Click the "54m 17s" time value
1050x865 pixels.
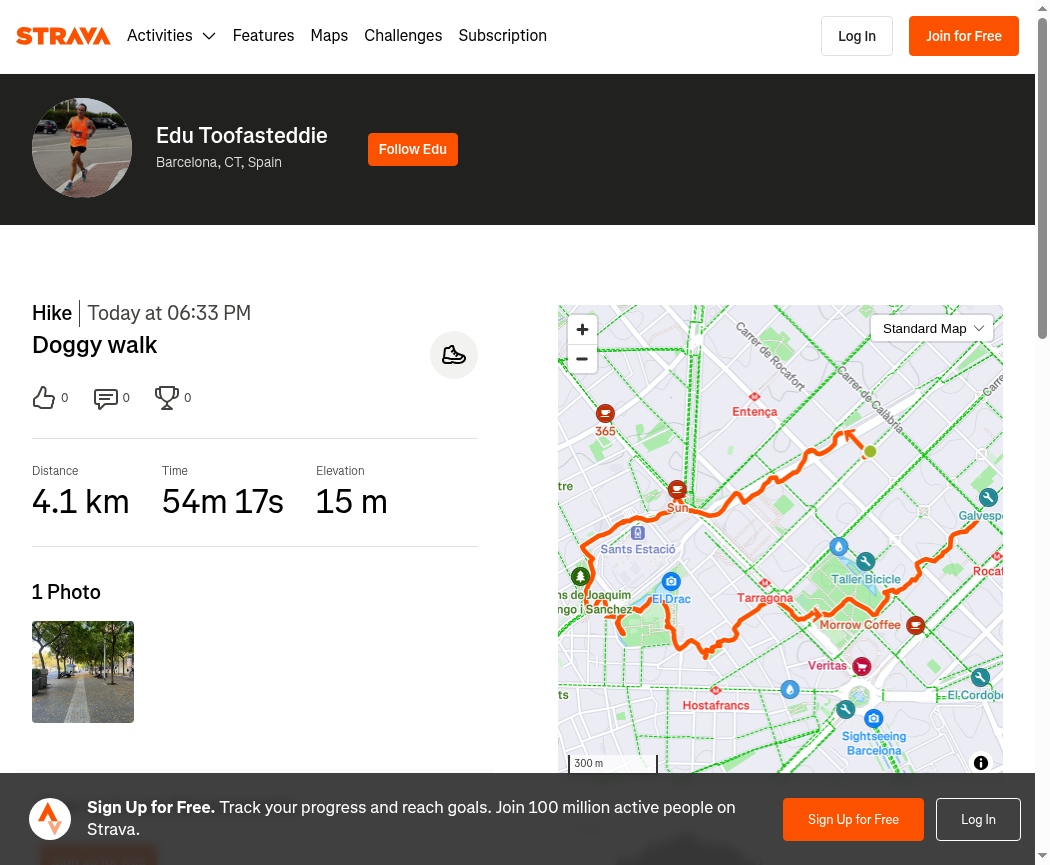222,502
